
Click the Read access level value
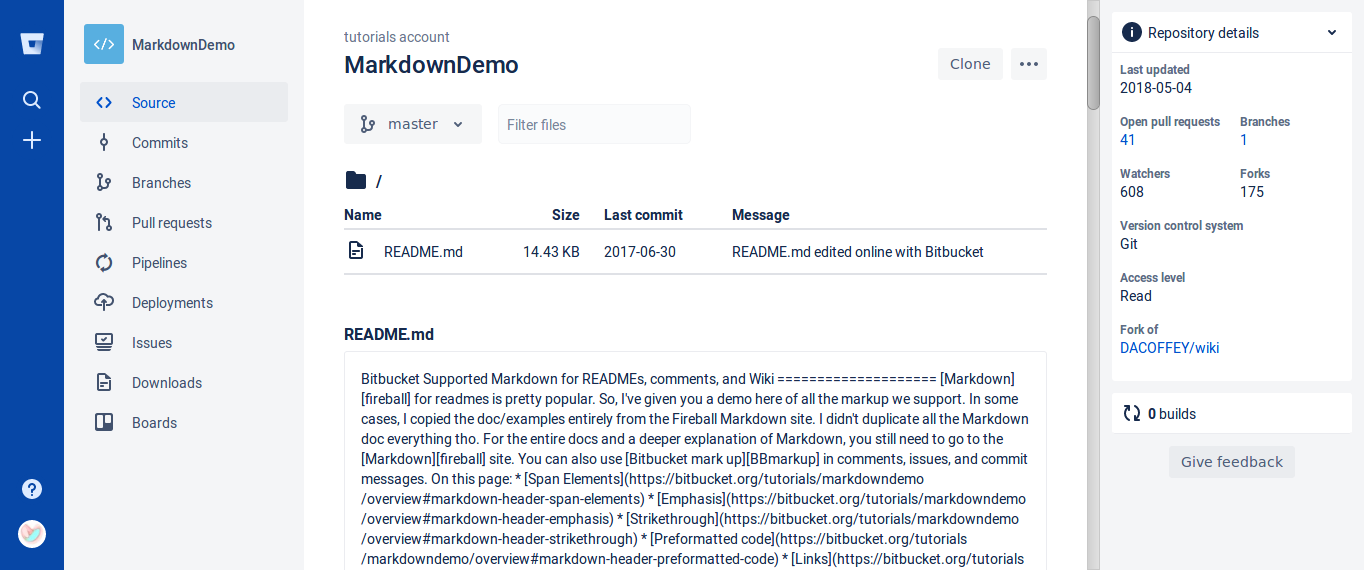coord(1136,296)
